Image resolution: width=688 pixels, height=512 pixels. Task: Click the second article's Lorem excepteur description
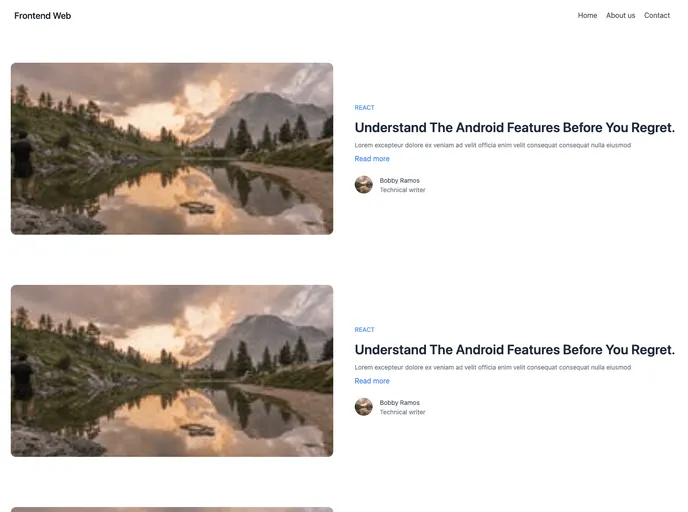click(492, 367)
